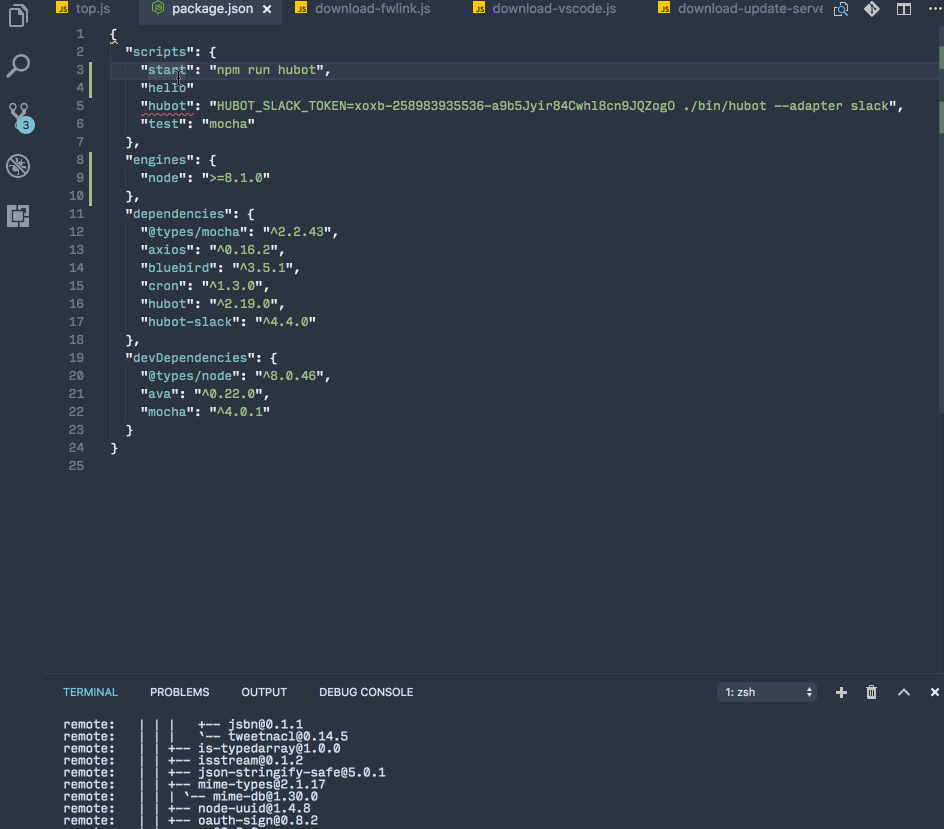Click the "npm run hubot" value

click(x=266, y=70)
